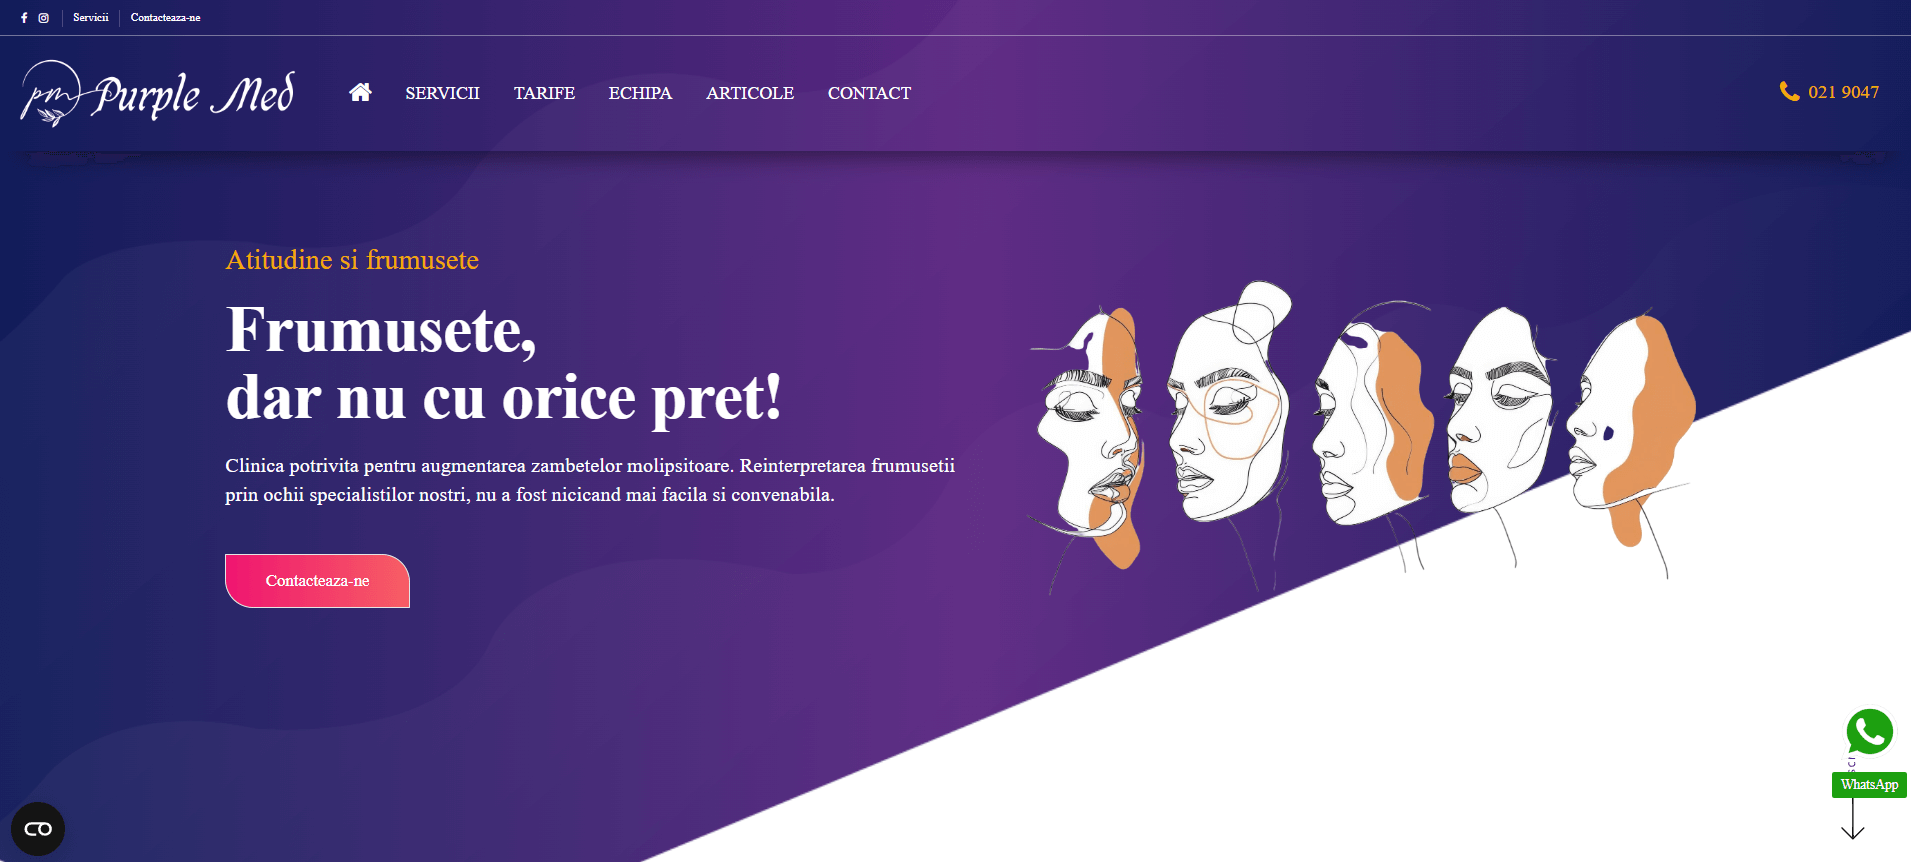Open the ARTICOLE menu item

coord(750,93)
